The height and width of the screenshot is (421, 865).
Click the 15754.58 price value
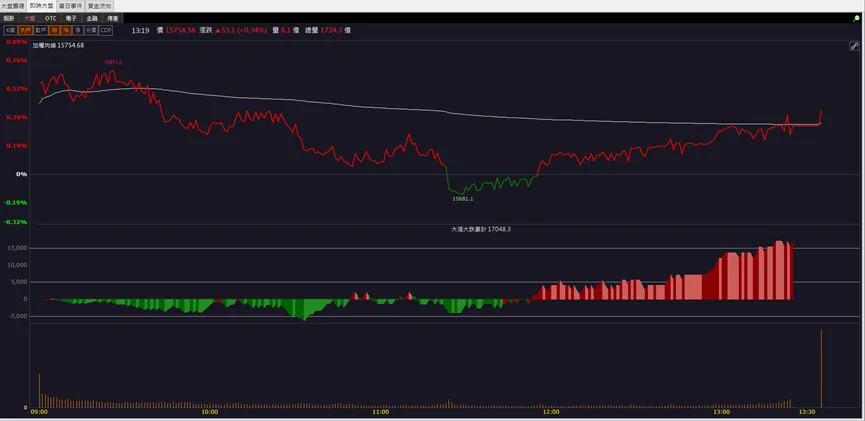(180, 30)
